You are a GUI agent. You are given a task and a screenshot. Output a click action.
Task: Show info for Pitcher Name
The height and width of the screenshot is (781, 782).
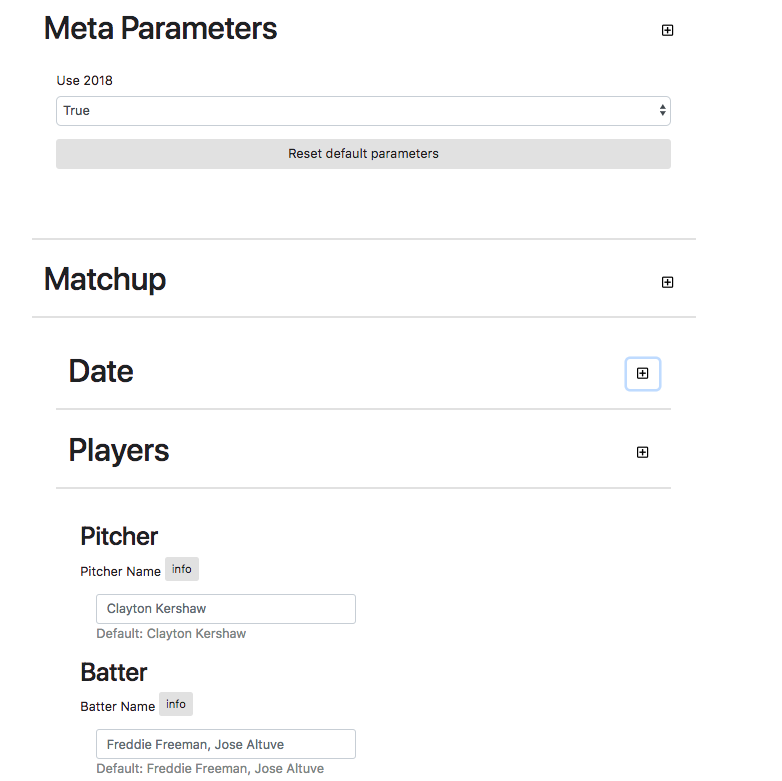tap(181, 569)
